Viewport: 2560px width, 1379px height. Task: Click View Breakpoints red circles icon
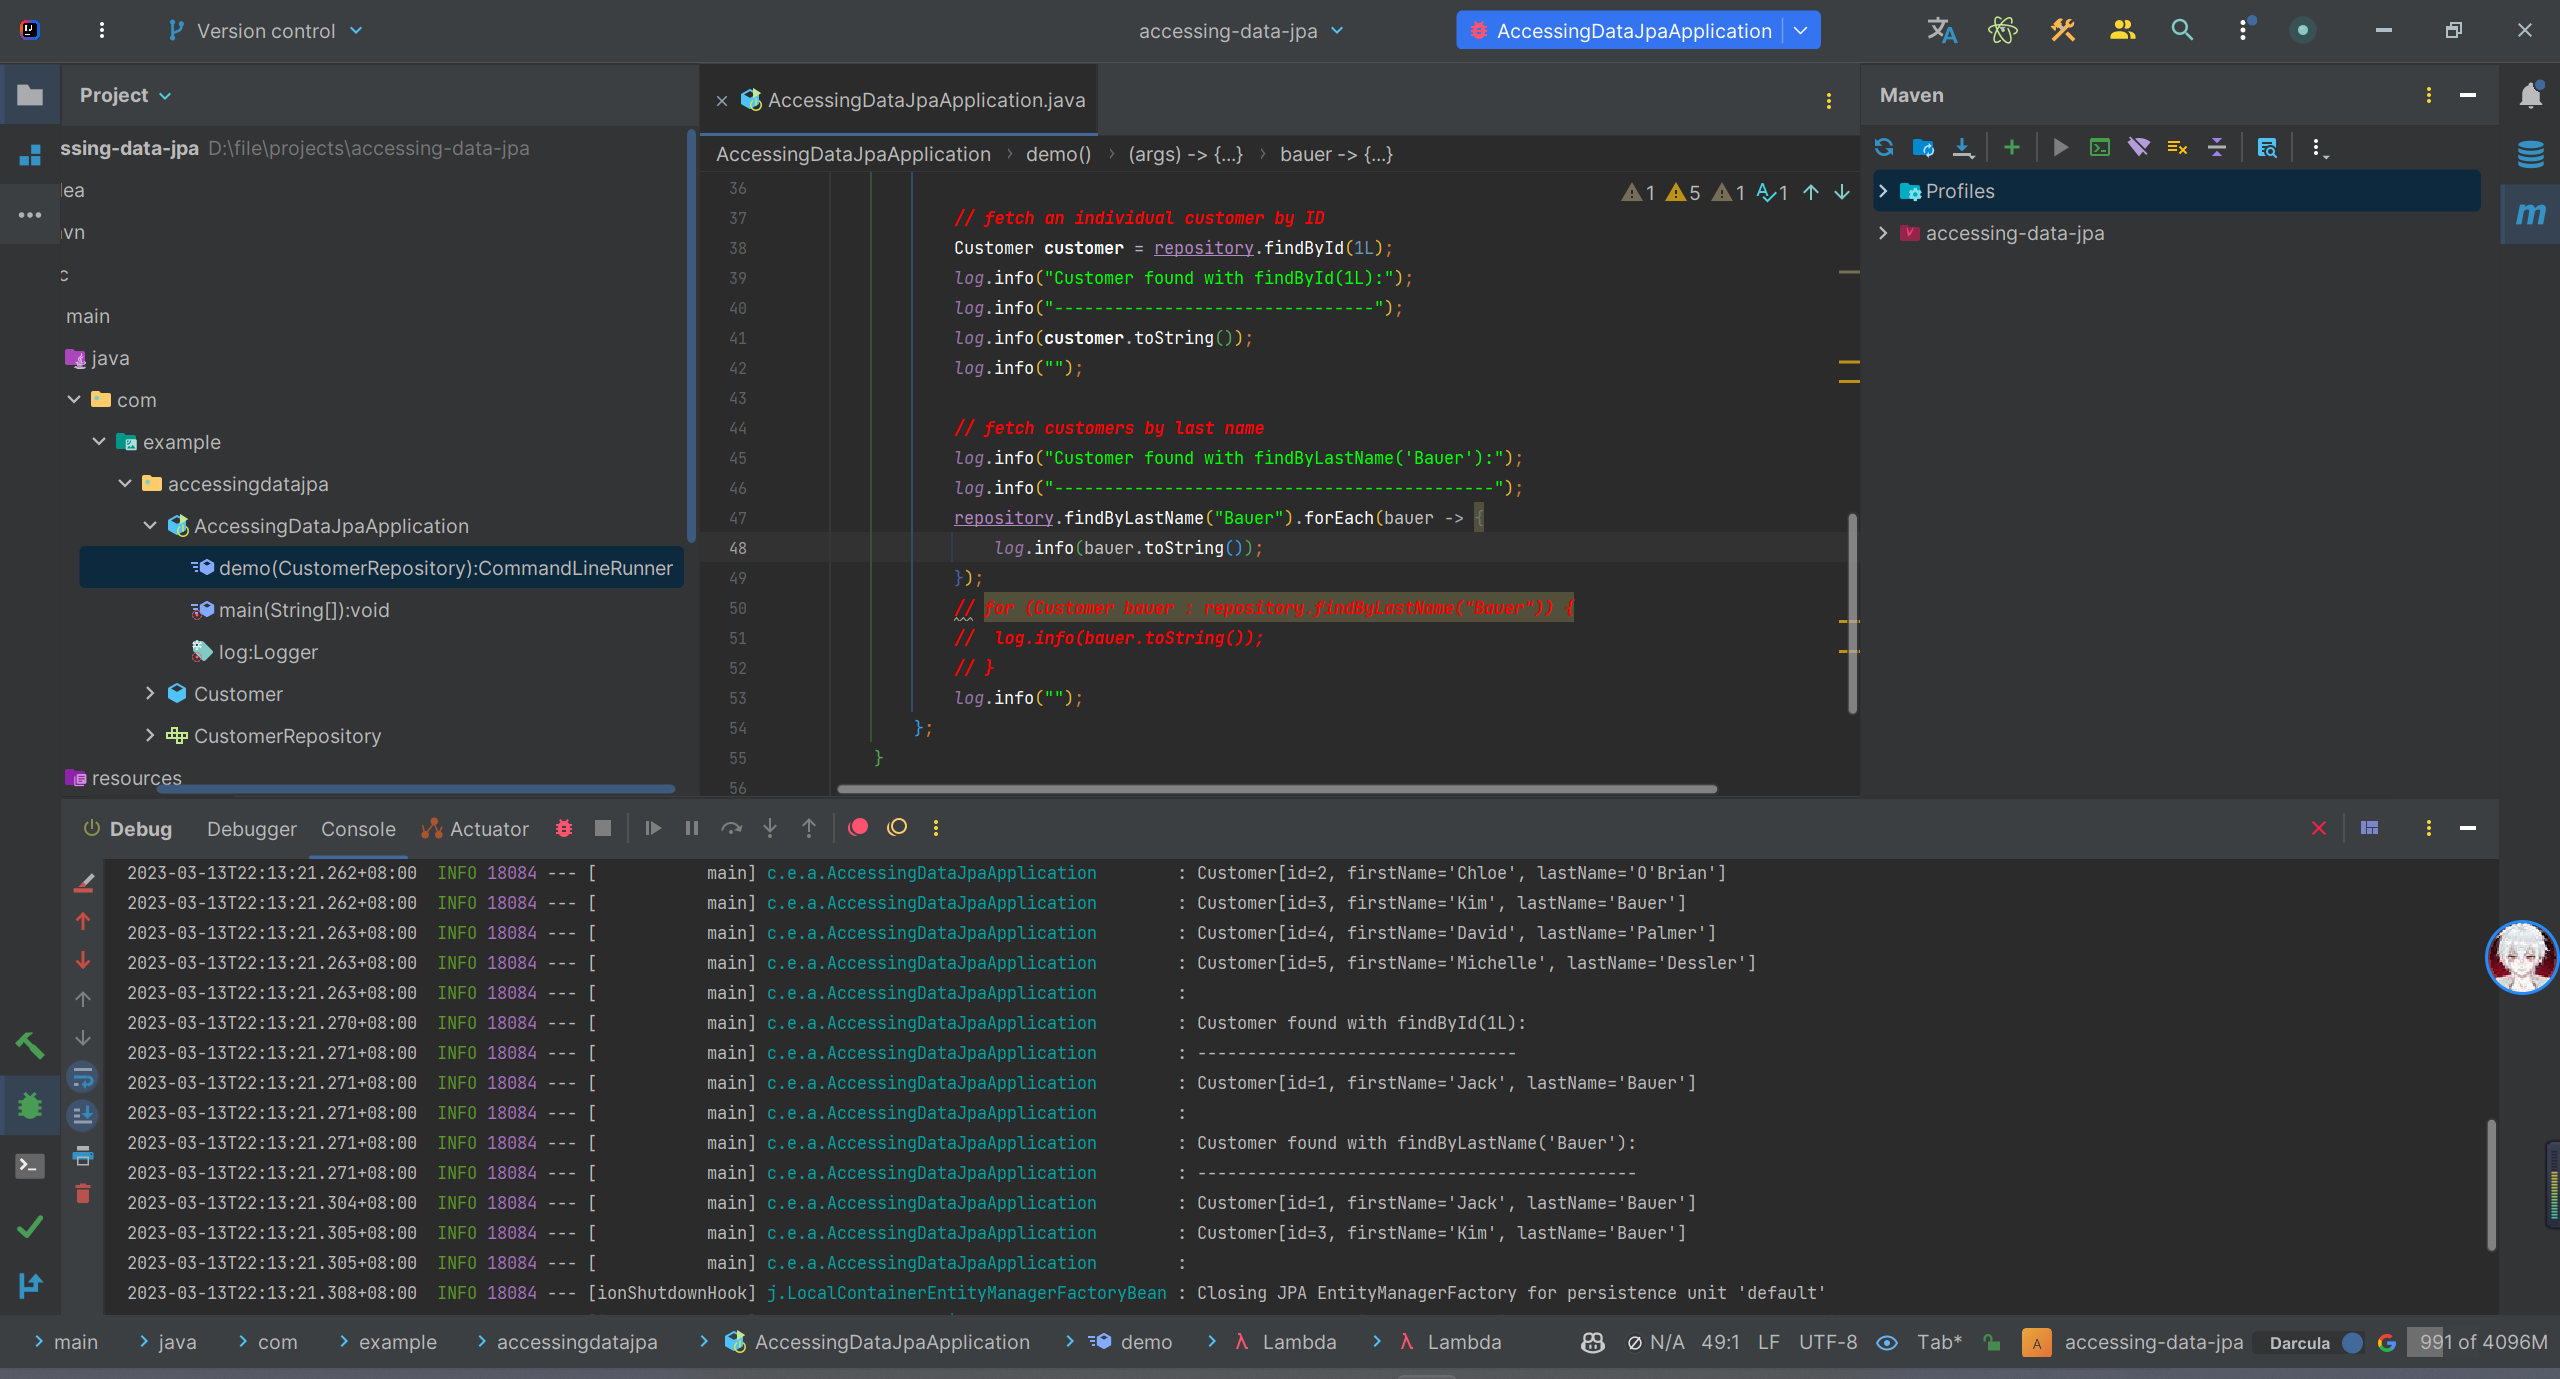[x=858, y=828]
